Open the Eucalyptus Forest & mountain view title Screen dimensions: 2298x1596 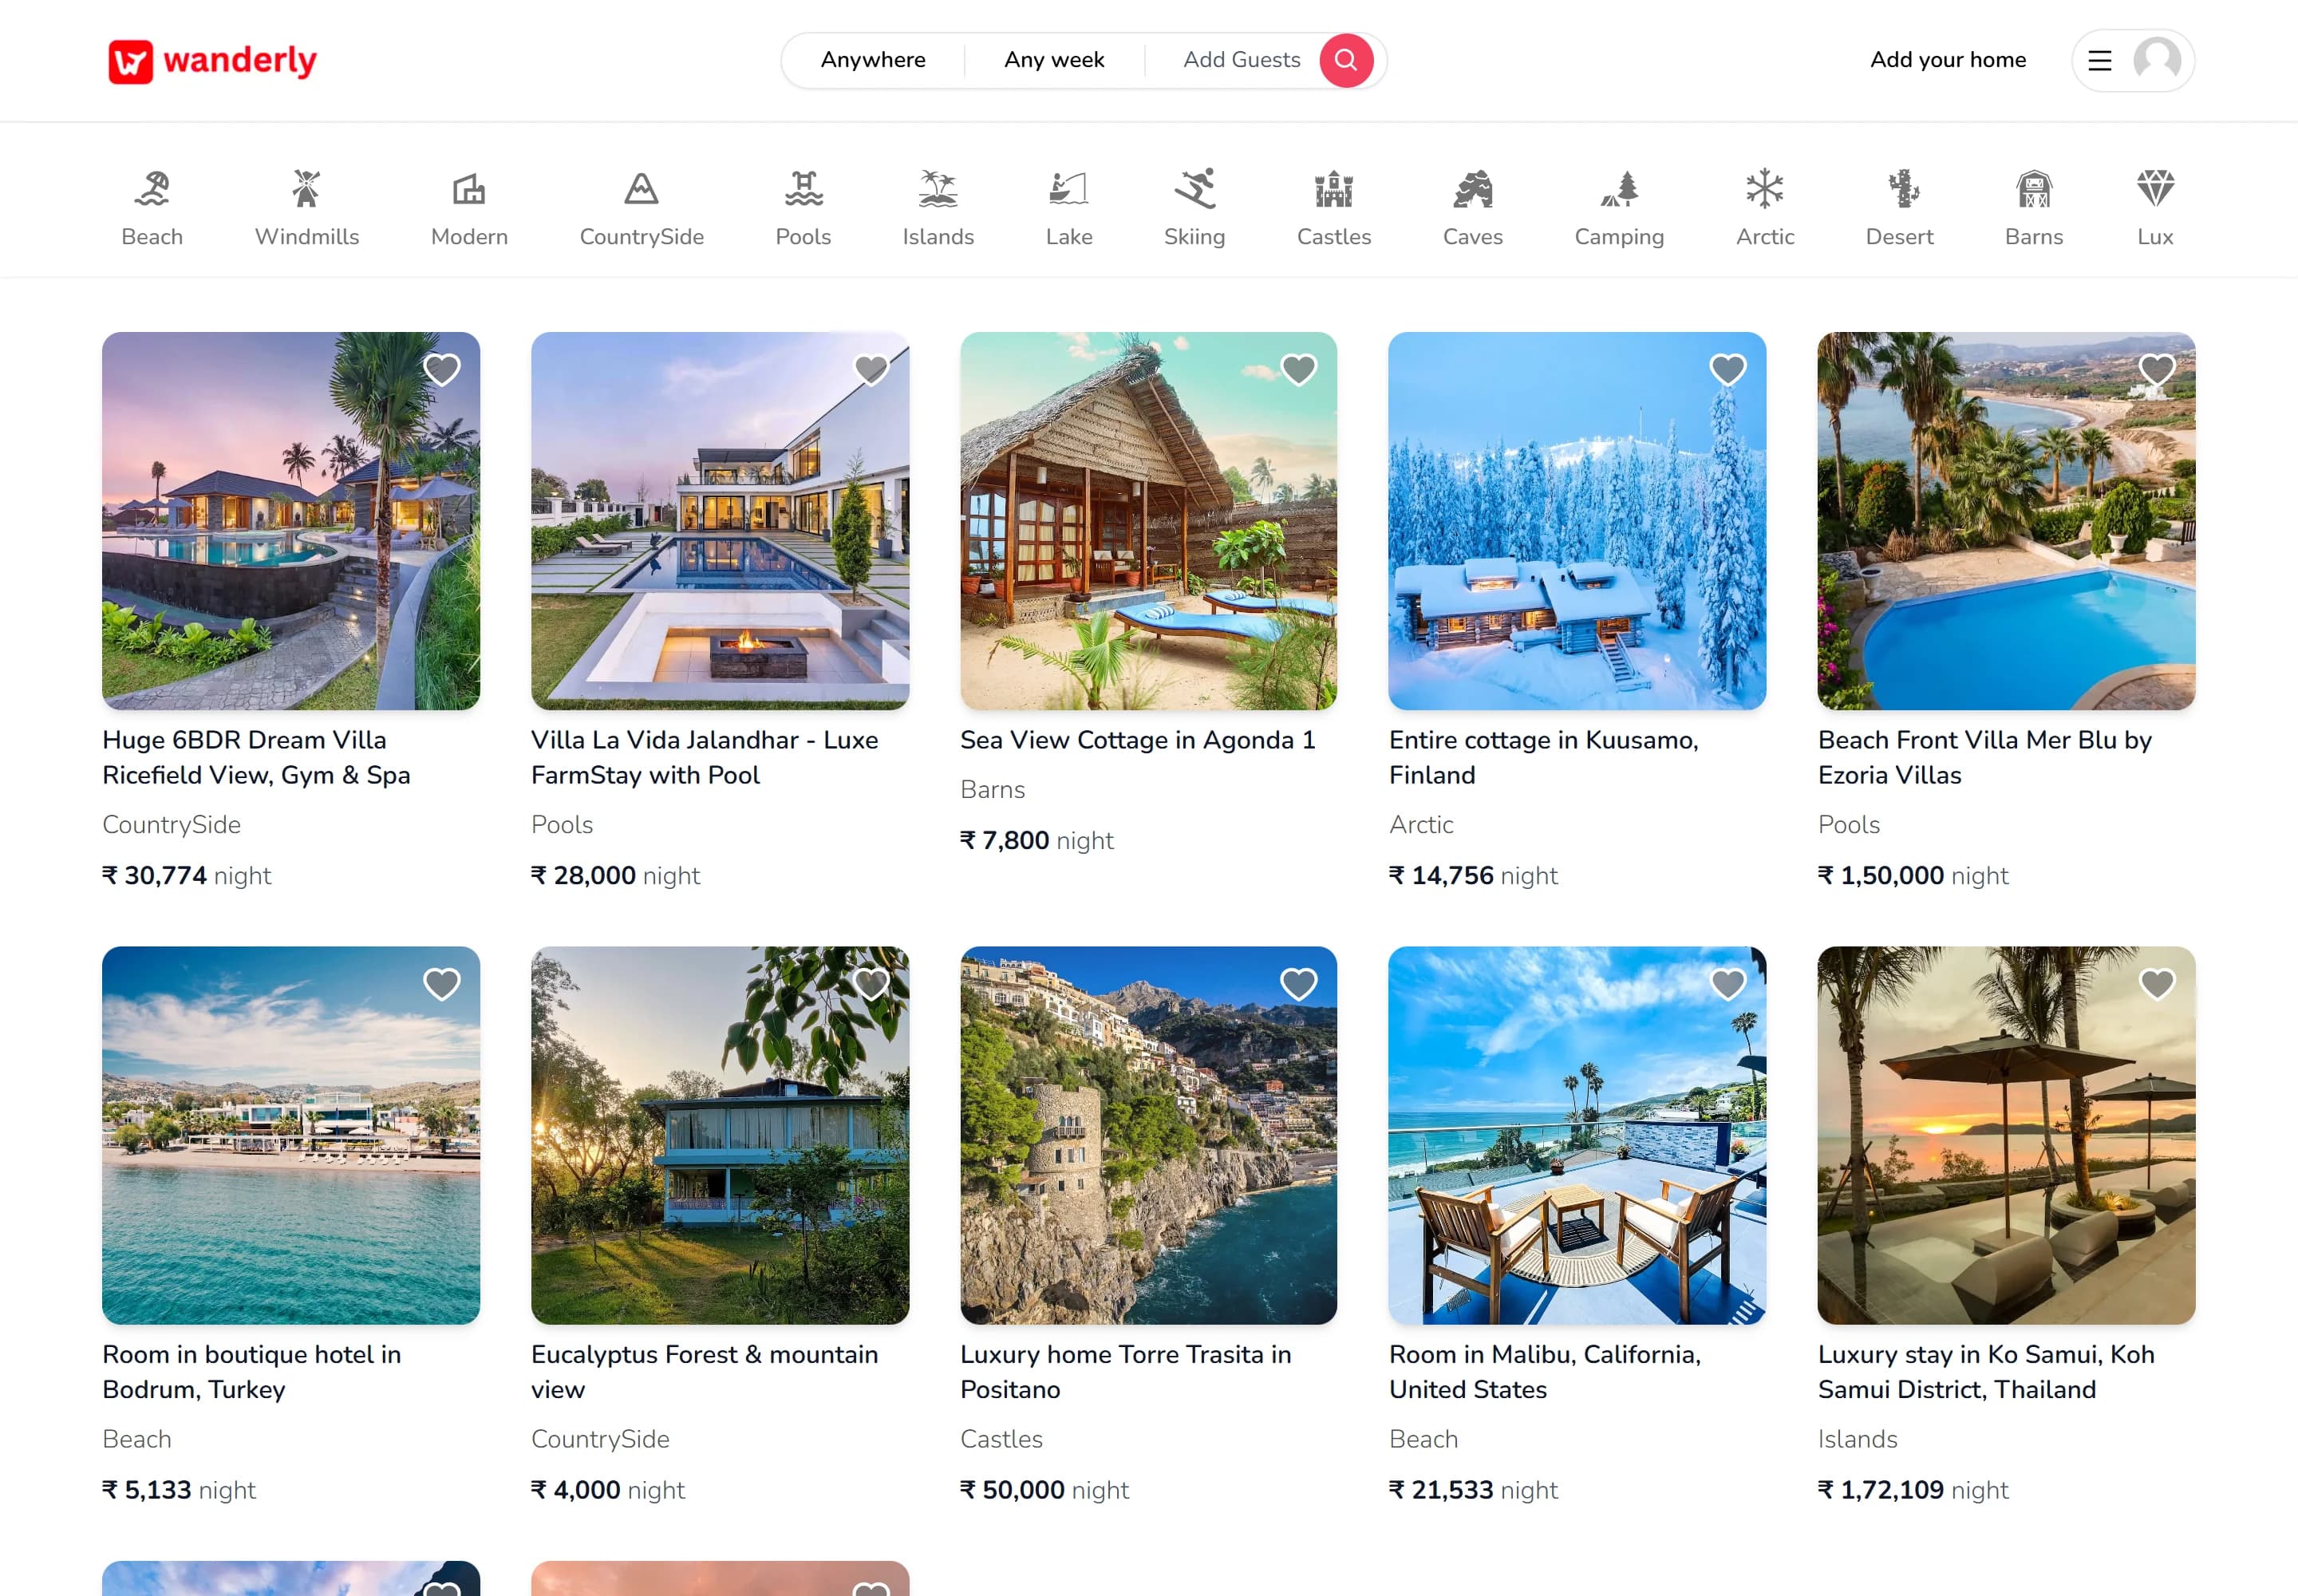[705, 1371]
